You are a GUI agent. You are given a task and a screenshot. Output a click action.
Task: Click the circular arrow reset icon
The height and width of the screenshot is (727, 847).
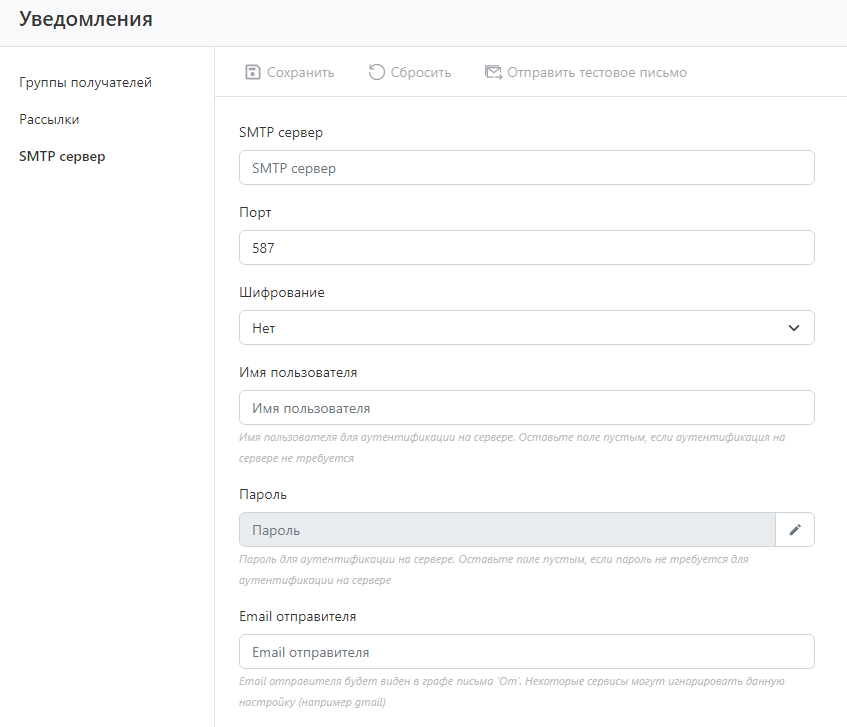[x=376, y=72]
